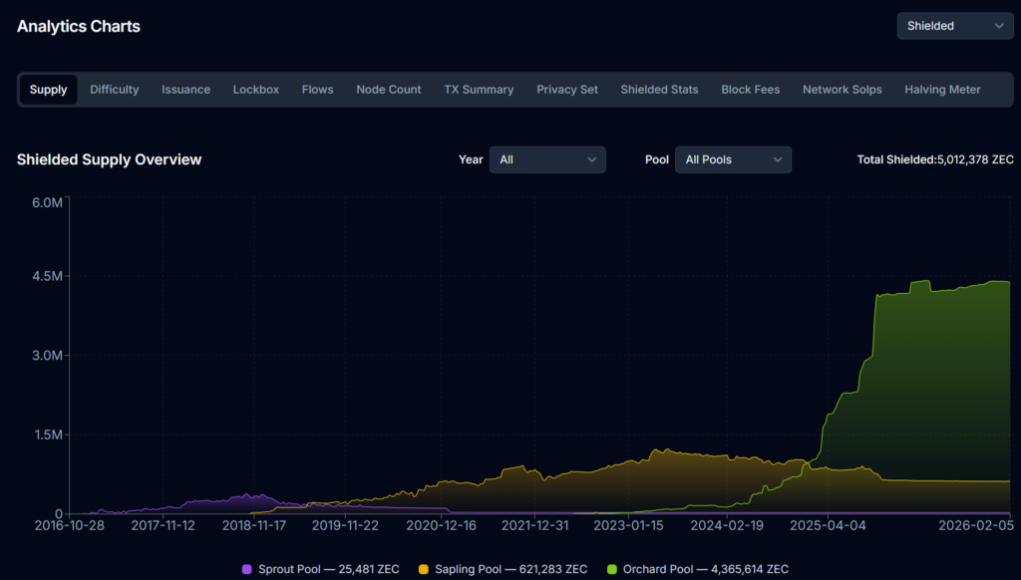Go to the Lockbox tab
The width and height of the screenshot is (1021, 580).
[256, 90]
